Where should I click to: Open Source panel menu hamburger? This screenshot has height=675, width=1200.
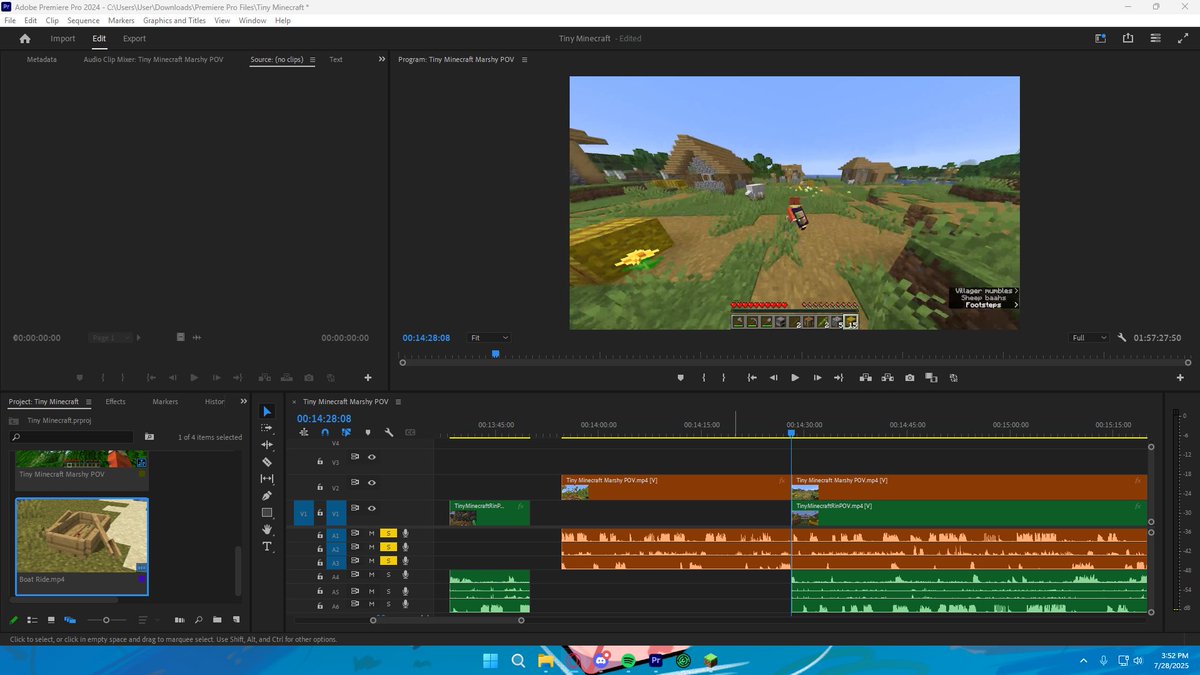pos(312,59)
